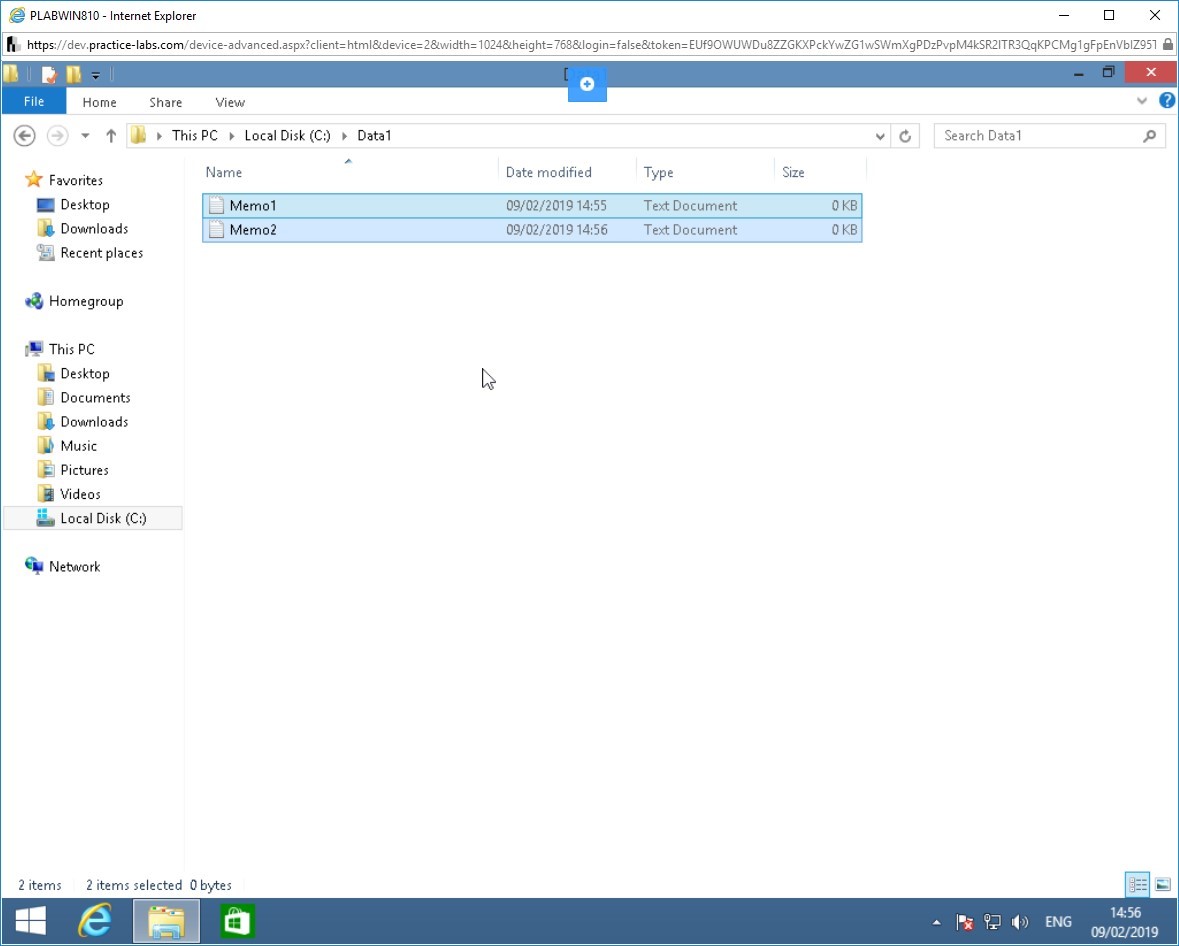Screen dimensions: 1179x946
Task: Expand the chevron after Local Disk breadcrumb
Action: pos(344,136)
